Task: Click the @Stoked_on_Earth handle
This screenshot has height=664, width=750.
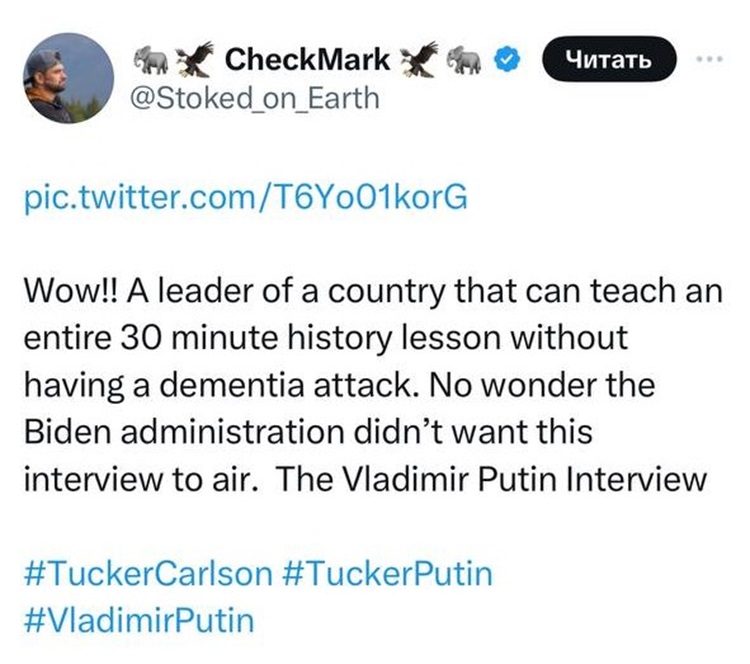Action: 252,99
